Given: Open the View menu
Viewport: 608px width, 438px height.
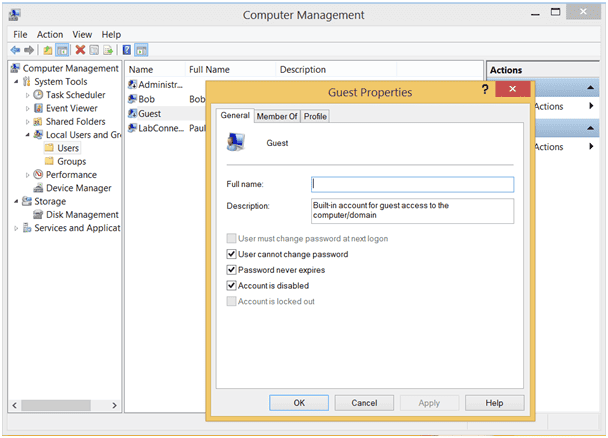Looking at the screenshot, I should (82, 34).
